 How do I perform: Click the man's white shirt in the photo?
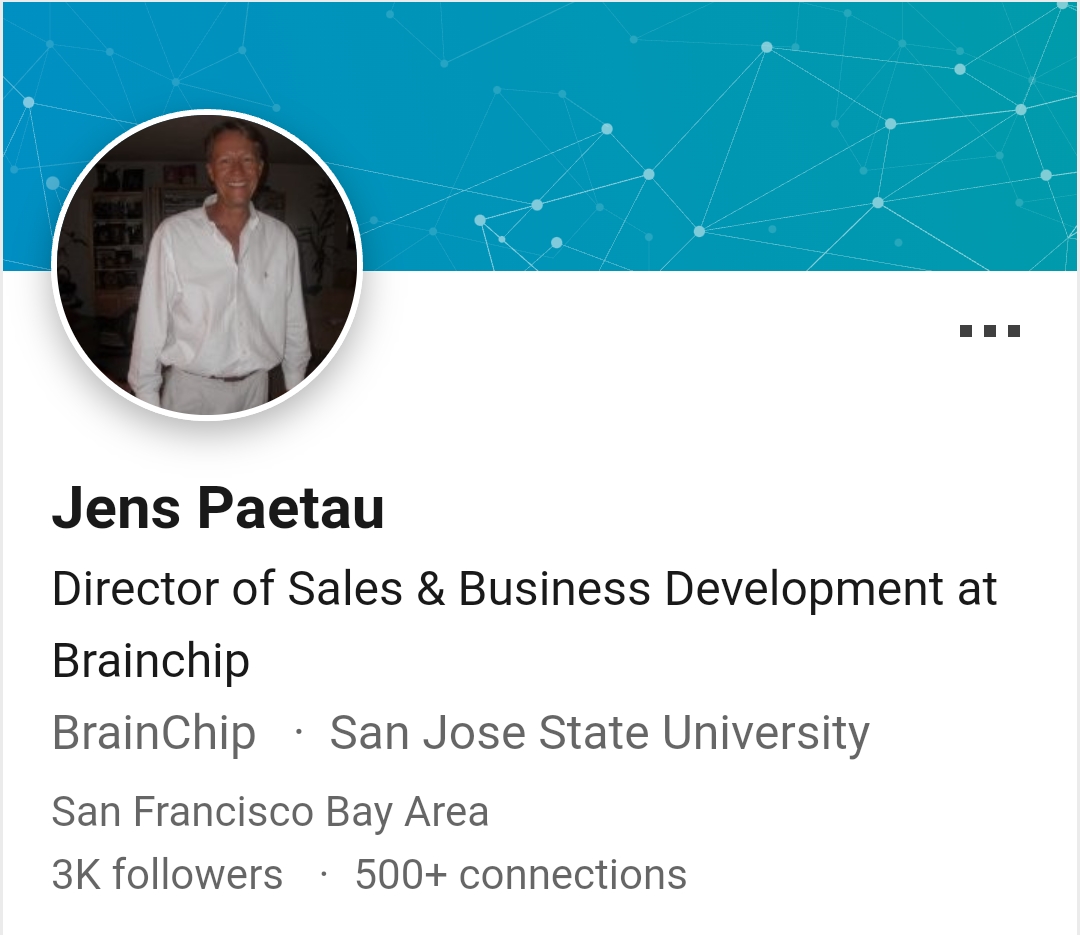(x=215, y=300)
